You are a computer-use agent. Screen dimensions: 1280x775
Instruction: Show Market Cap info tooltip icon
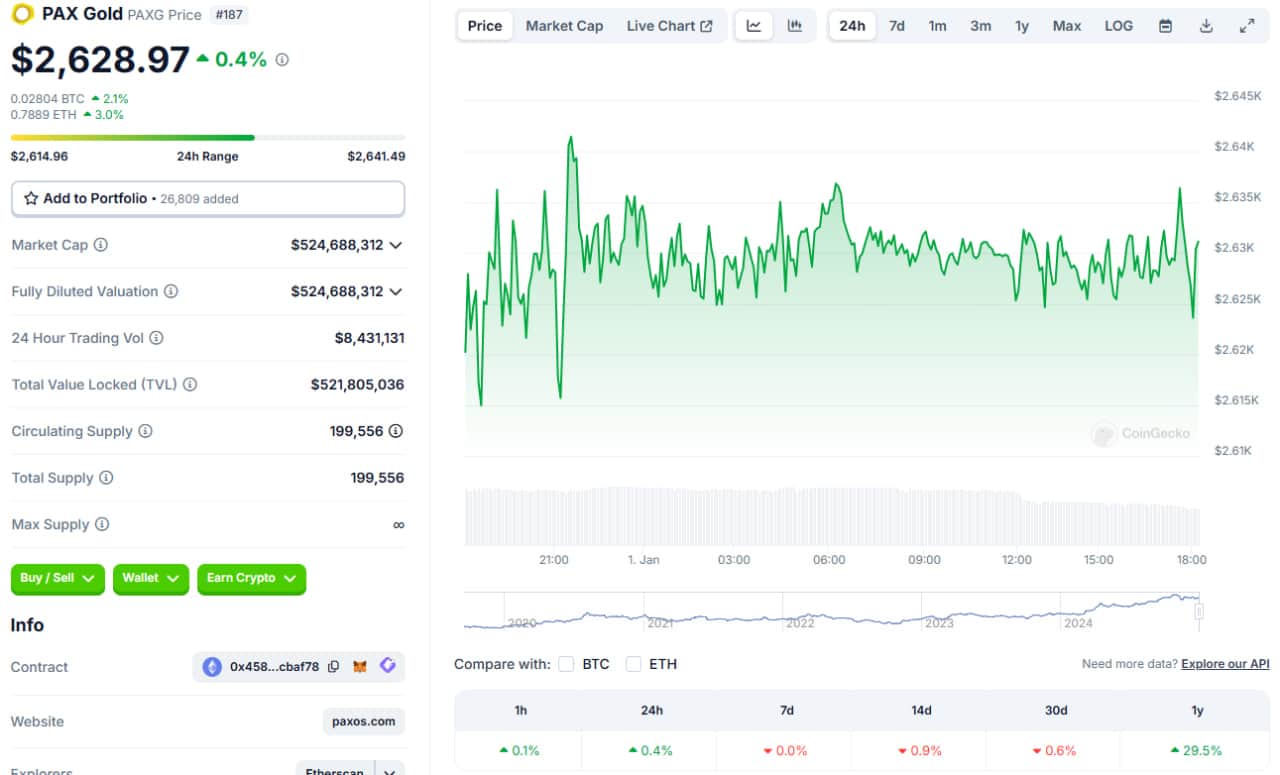[101, 245]
